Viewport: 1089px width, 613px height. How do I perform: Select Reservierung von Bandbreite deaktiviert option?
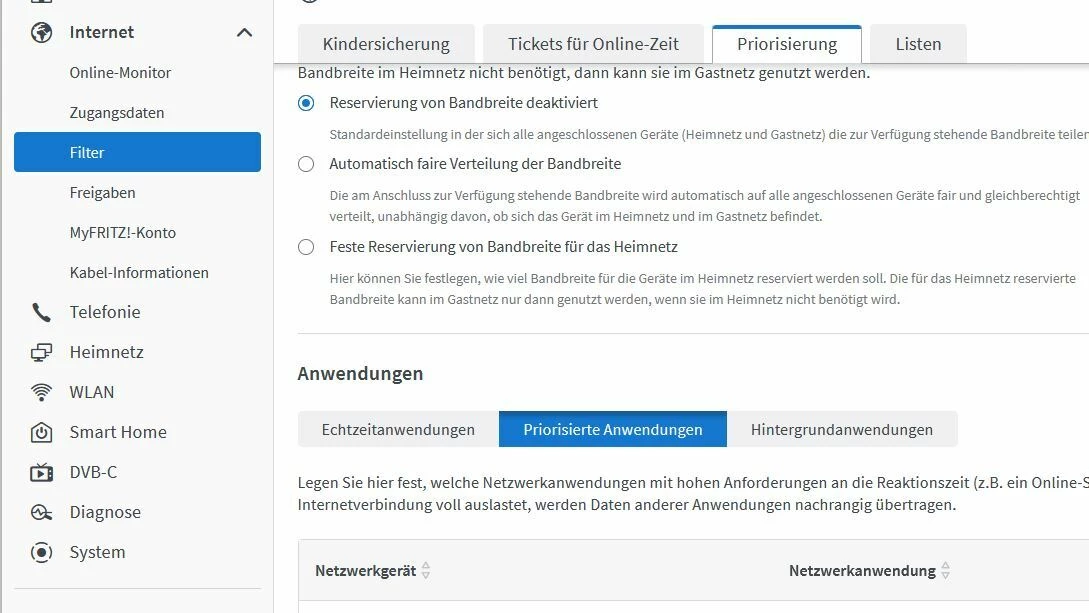pyautogui.click(x=306, y=103)
